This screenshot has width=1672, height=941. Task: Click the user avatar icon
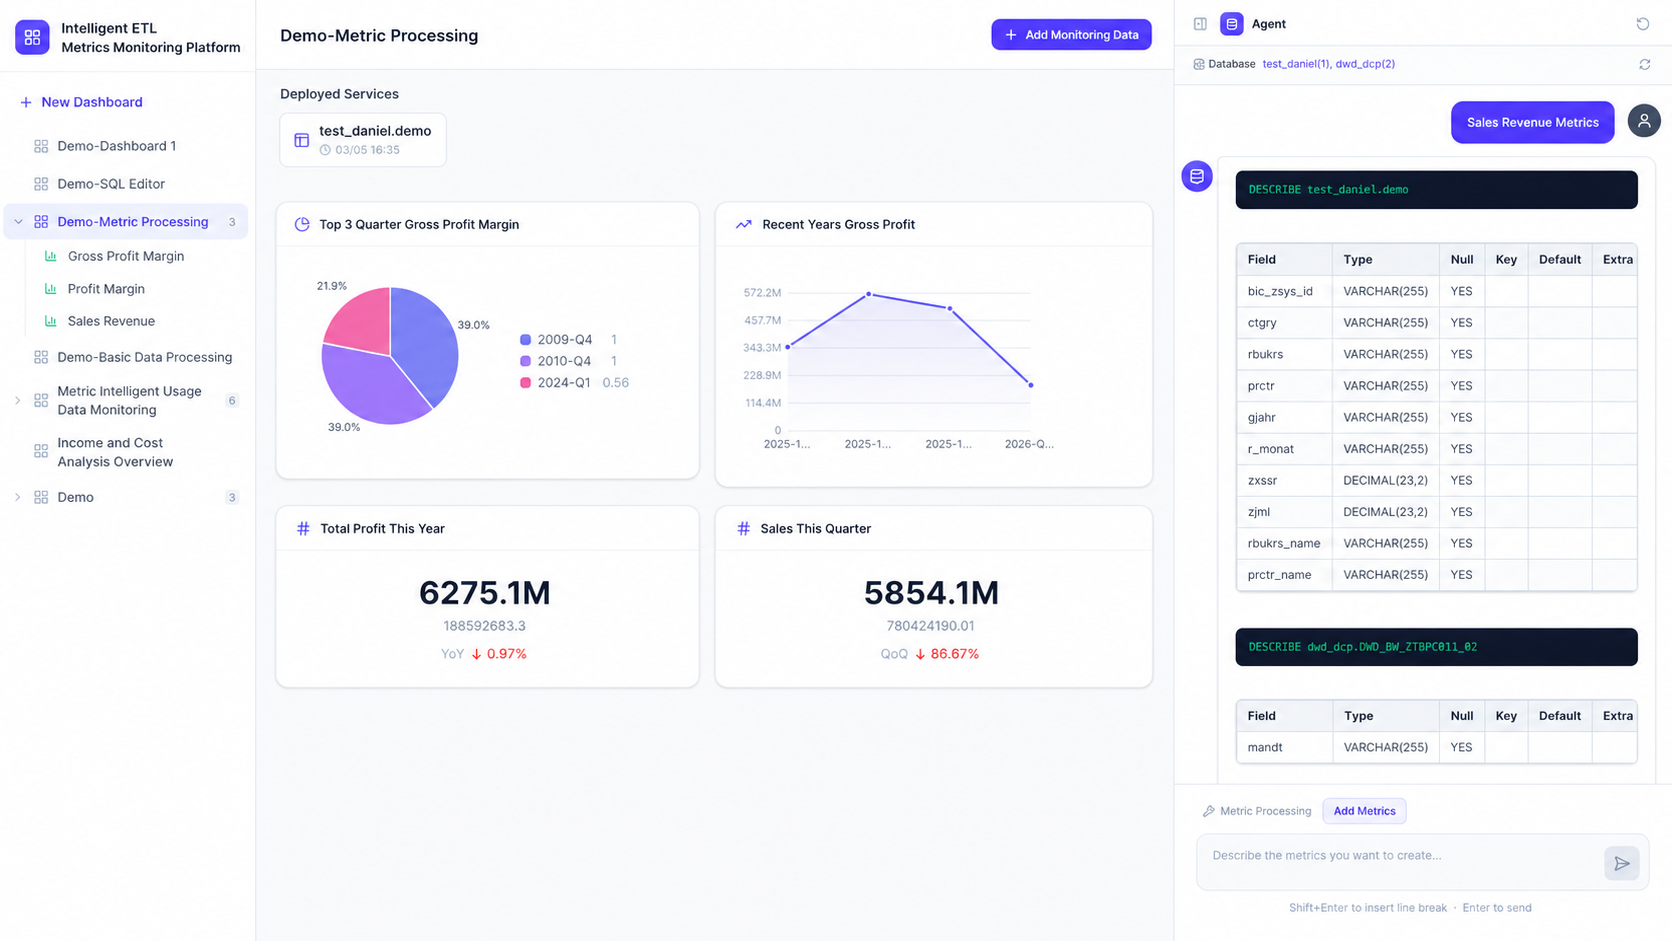(x=1643, y=121)
